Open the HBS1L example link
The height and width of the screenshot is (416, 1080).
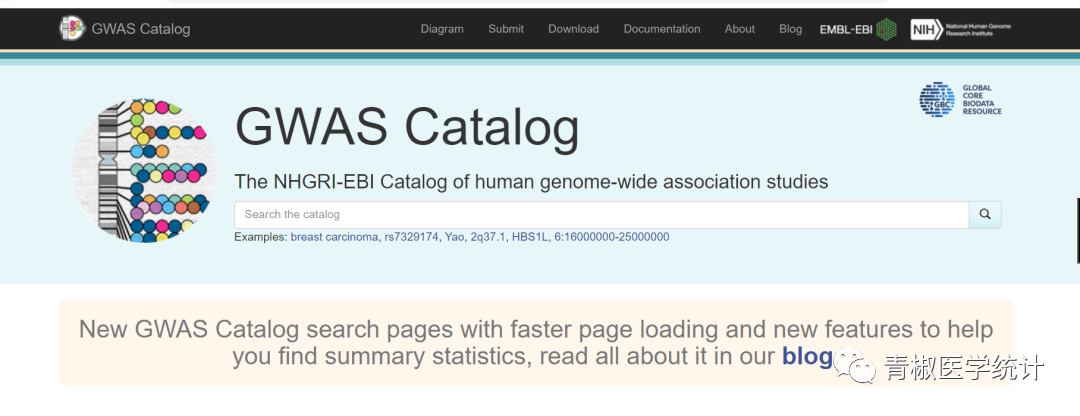click(x=529, y=237)
